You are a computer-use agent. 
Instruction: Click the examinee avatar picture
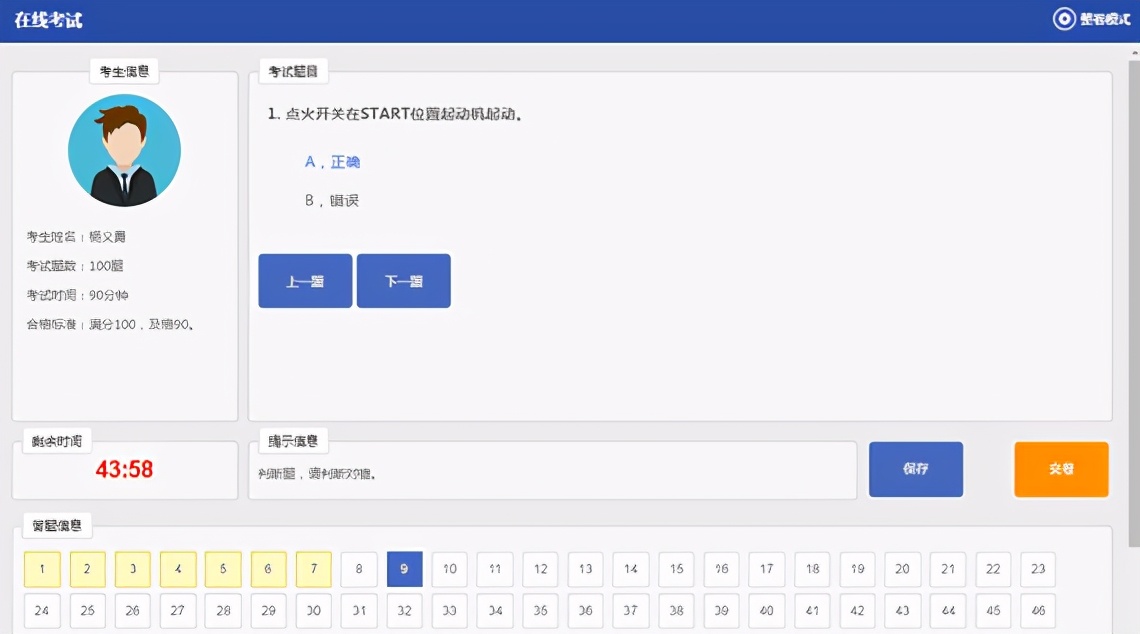coord(124,148)
